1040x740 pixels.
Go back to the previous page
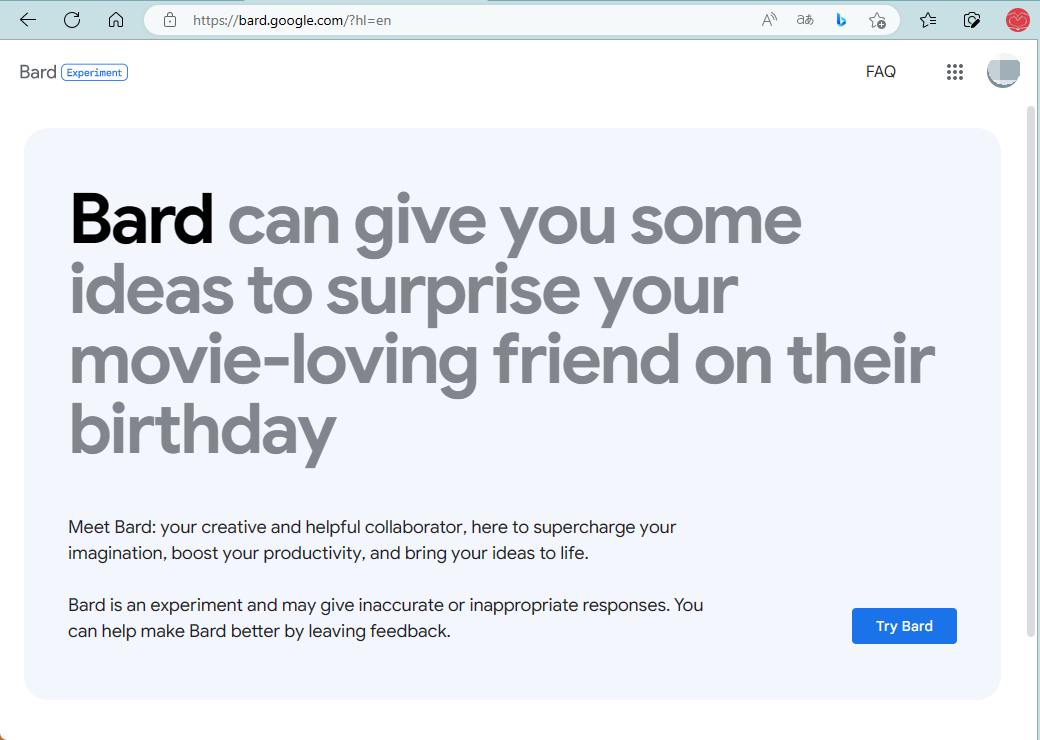click(x=27, y=20)
